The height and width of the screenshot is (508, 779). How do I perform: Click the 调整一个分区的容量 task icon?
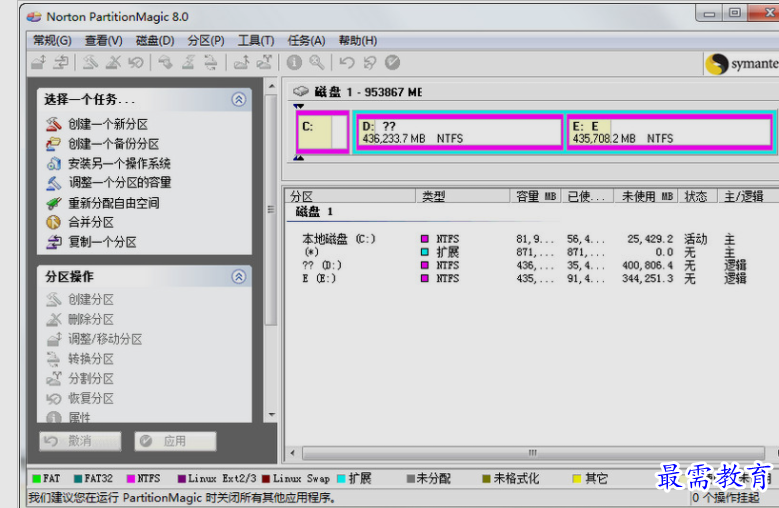[53, 183]
